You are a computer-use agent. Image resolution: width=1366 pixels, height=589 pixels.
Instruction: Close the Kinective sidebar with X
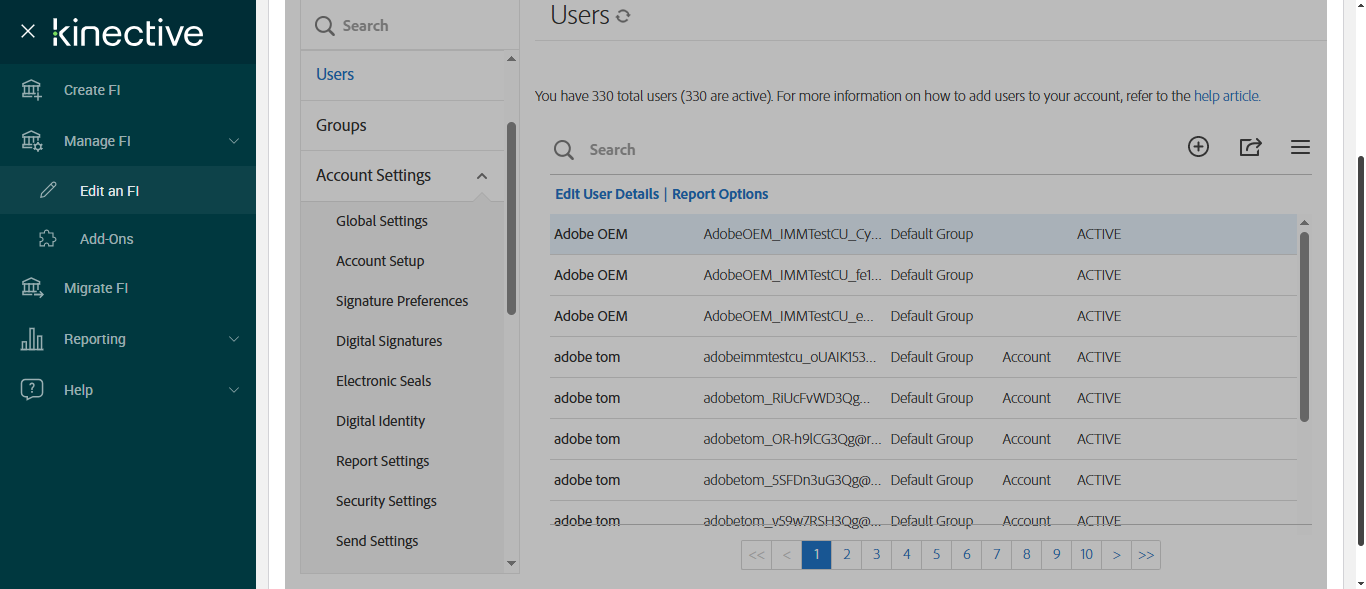28,31
